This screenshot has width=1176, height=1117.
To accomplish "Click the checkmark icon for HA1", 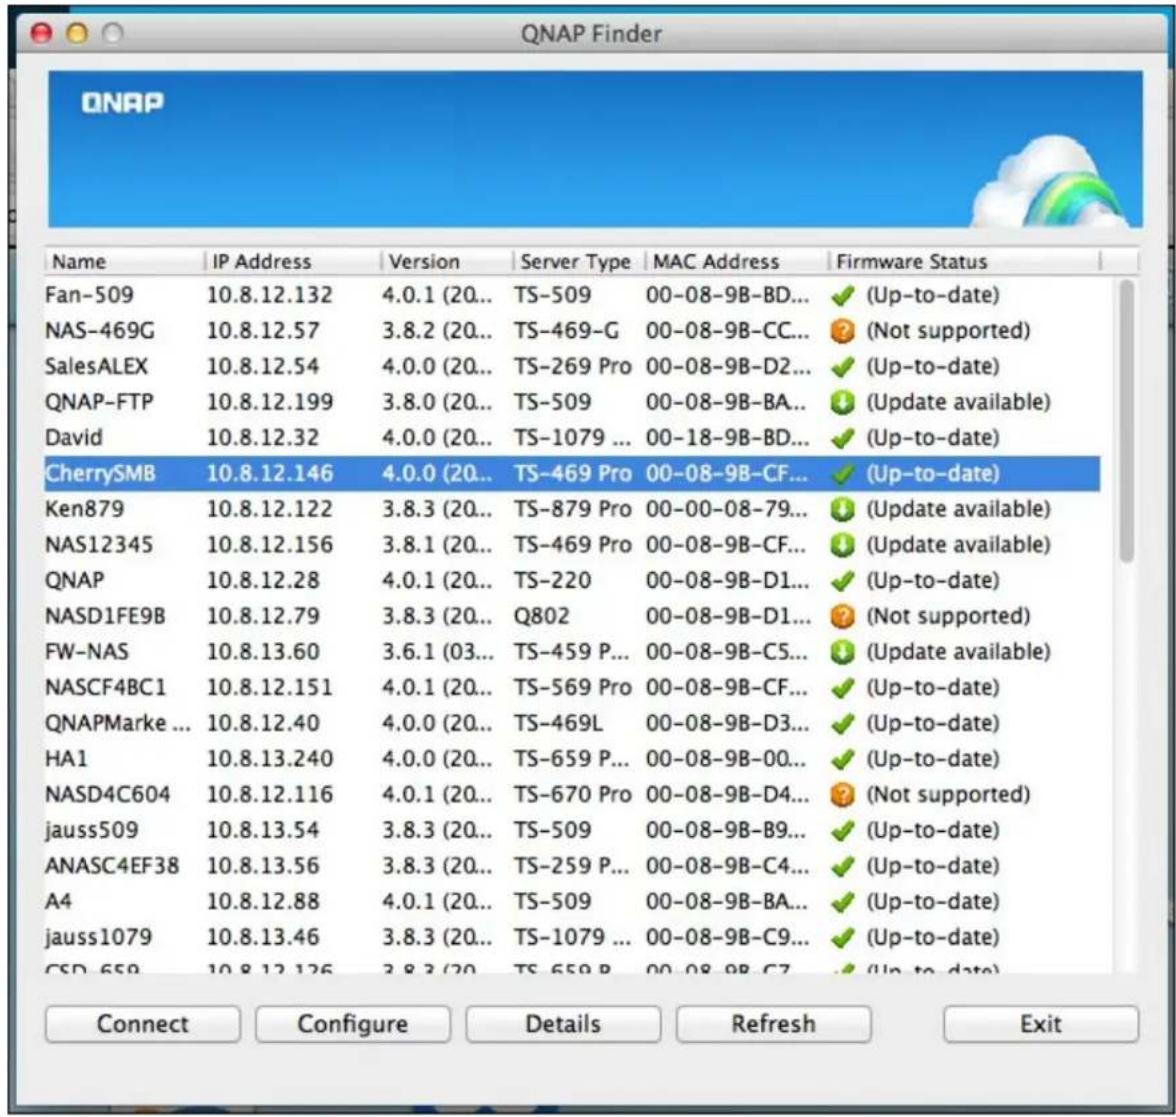I will [x=842, y=759].
